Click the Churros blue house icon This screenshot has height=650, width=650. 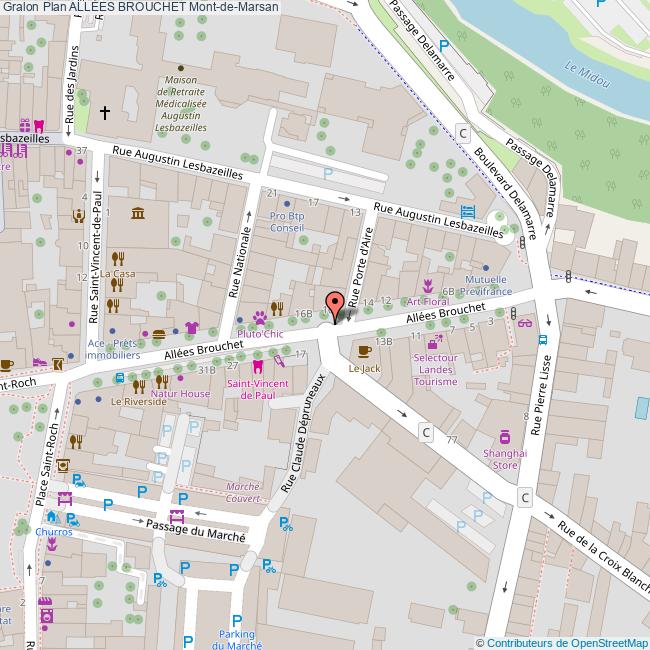point(51,517)
